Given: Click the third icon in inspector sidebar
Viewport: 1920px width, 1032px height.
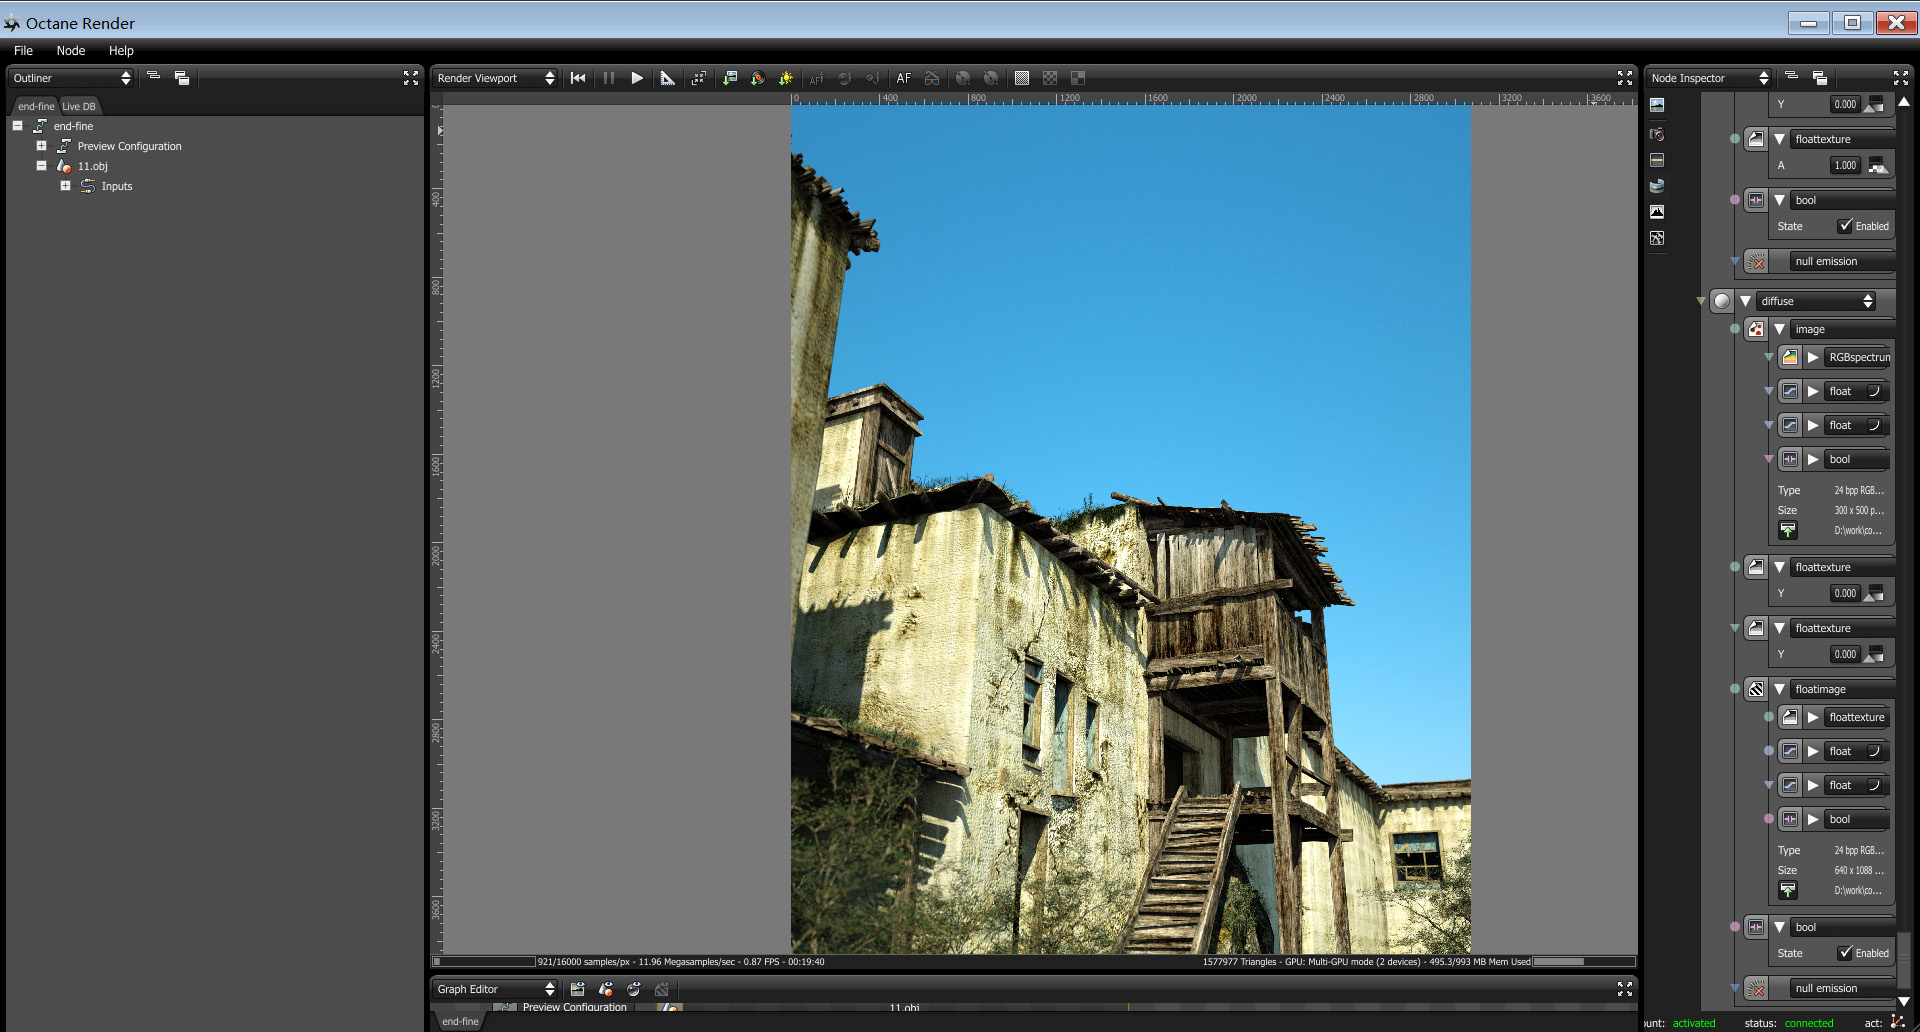Looking at the screenshot, I should tap(1657, 160).
